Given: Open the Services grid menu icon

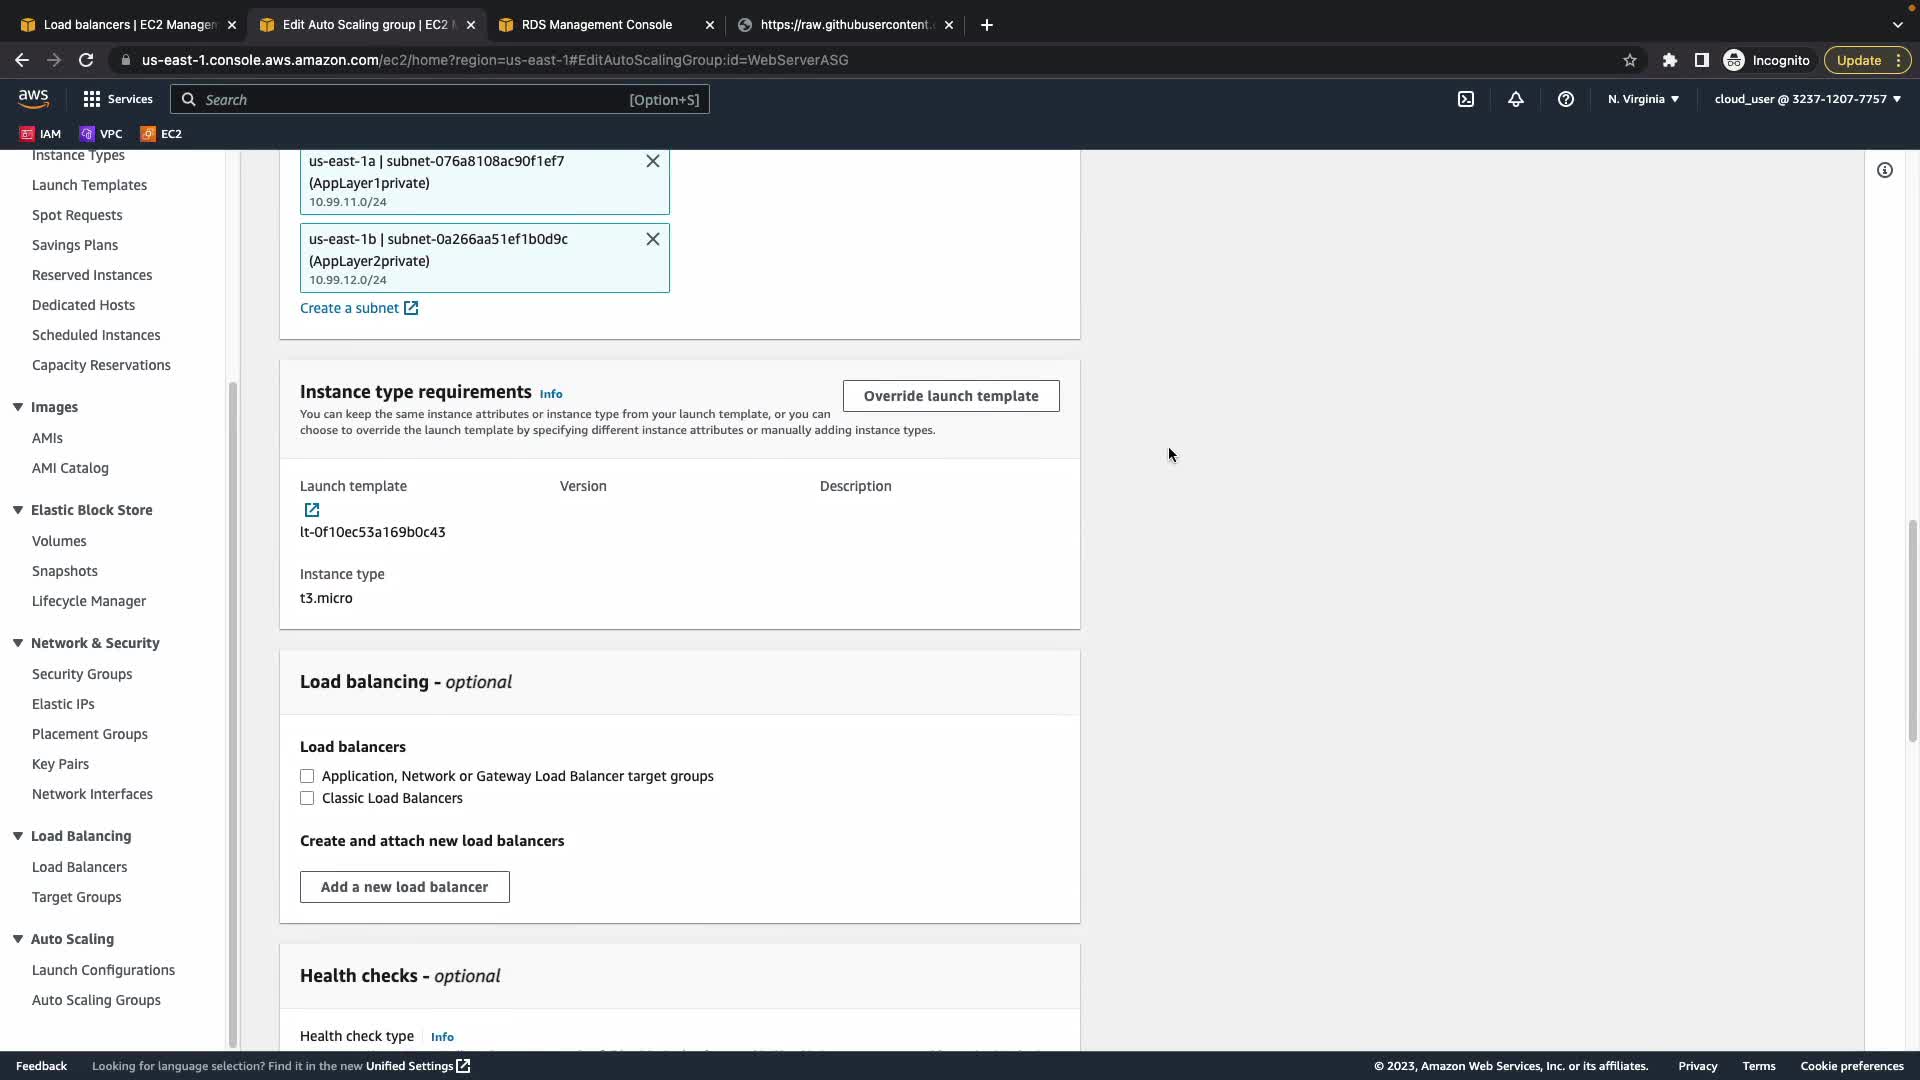Looking at the screenshot, I should click(92, 99).
